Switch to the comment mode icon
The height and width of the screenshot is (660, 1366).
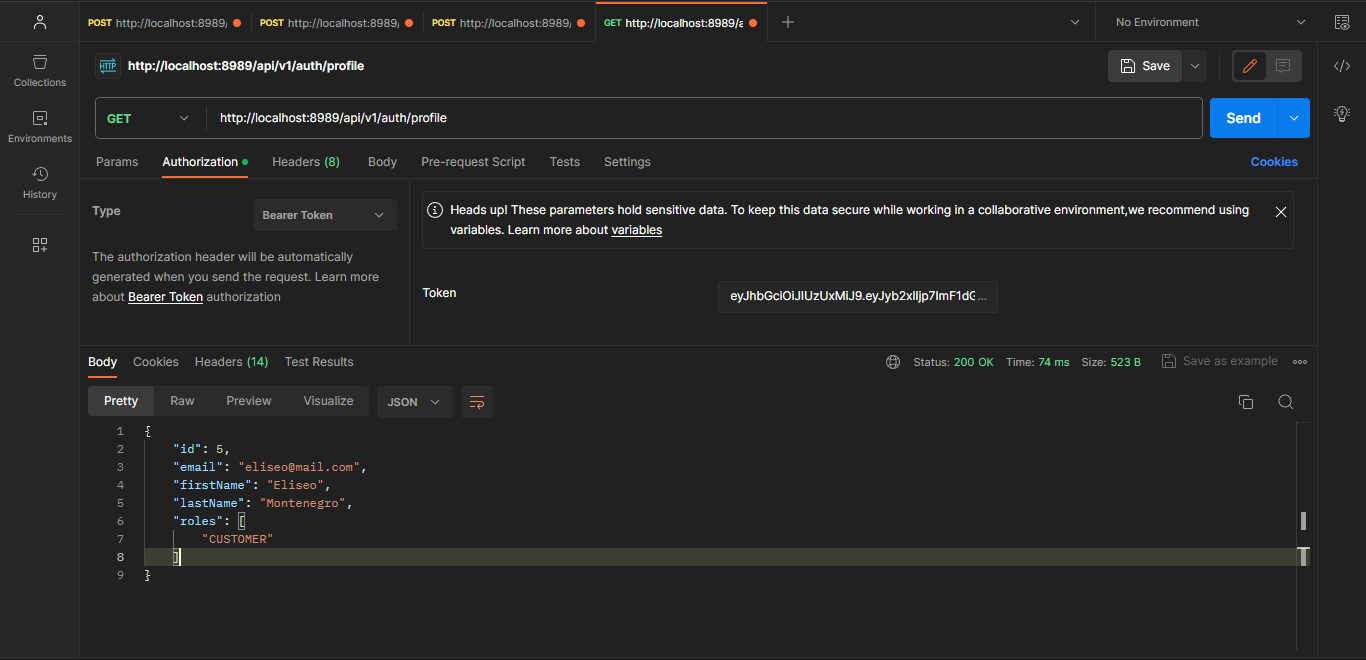[1283, 66]
